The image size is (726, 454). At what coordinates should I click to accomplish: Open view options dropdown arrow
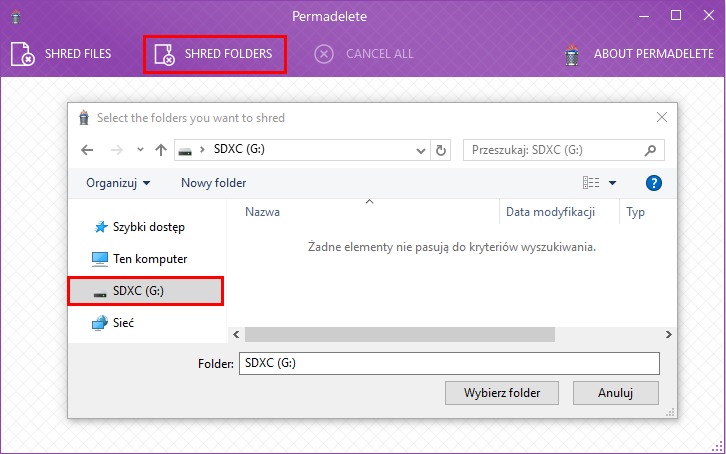tap(612, 183)
